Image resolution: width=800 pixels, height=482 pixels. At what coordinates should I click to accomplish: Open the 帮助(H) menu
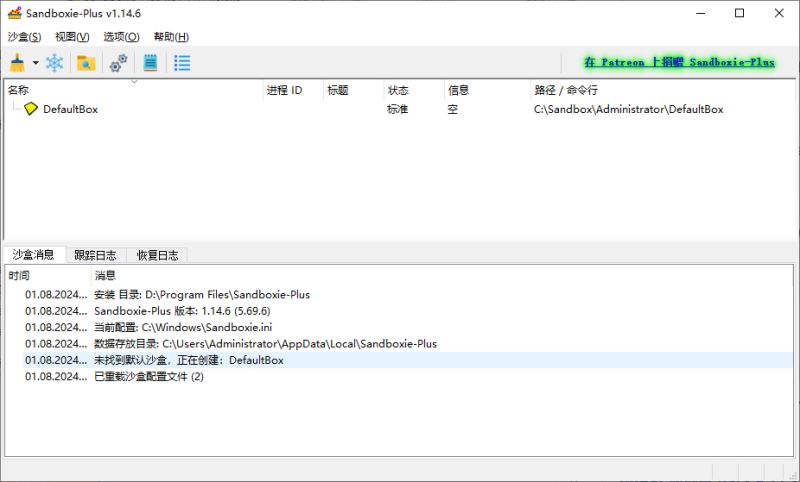click(x=171, y=37)
